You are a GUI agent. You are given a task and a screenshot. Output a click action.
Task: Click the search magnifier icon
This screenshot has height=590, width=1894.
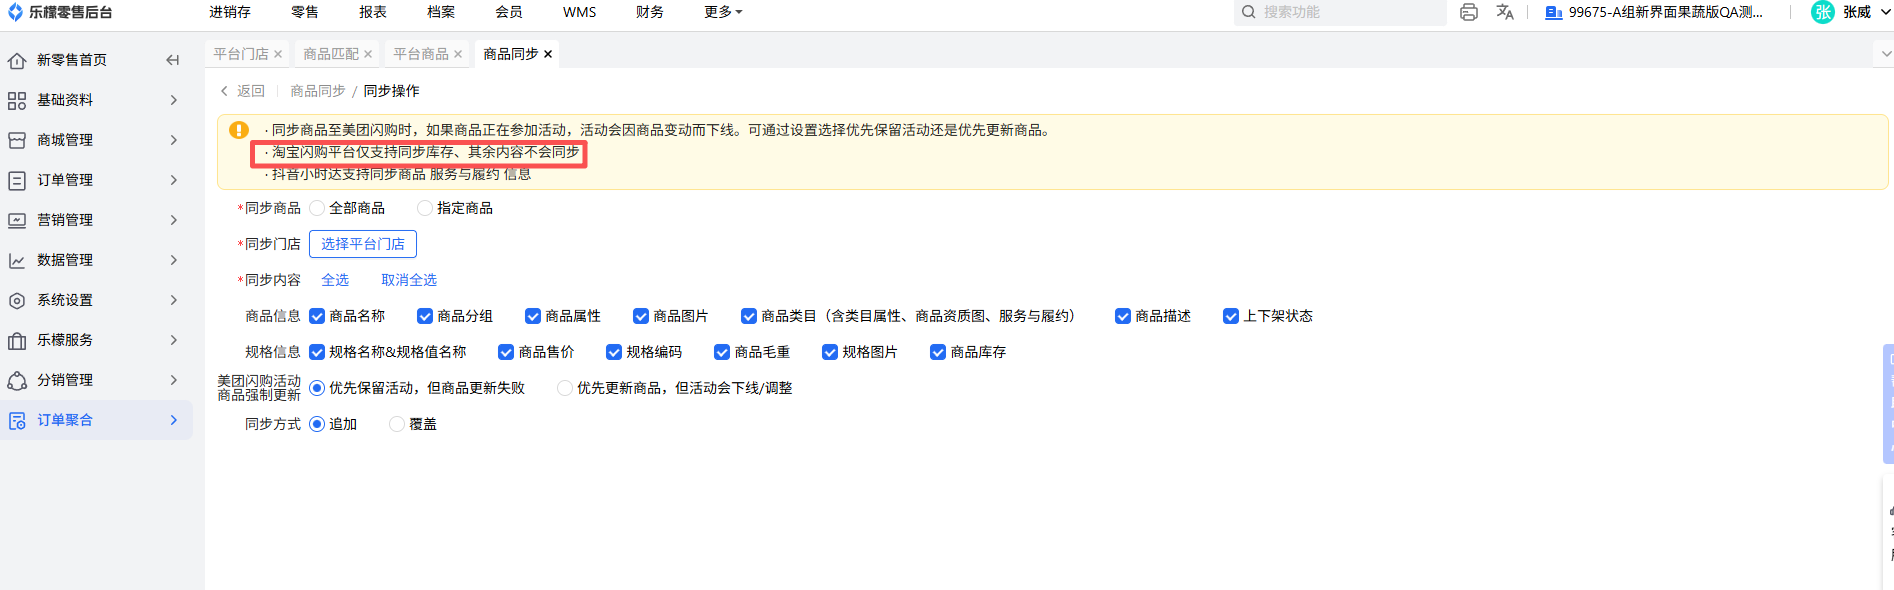click(x=1249, y=12)
